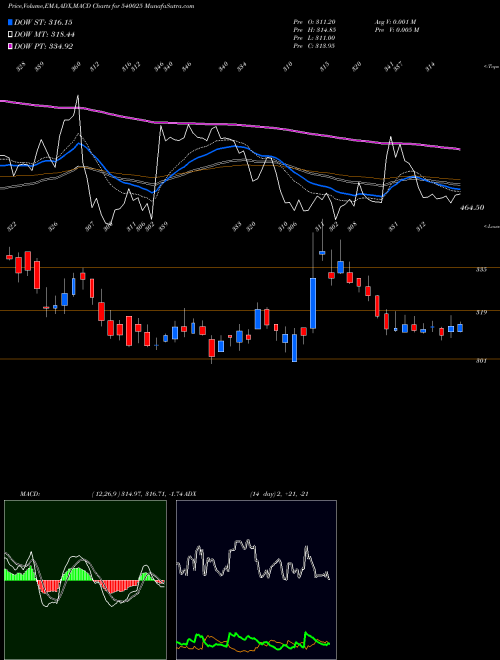Image resolution: width=500 pixels, height=660 pixels.
Task: Click the 335 price axis label
Action: point(481,269)
